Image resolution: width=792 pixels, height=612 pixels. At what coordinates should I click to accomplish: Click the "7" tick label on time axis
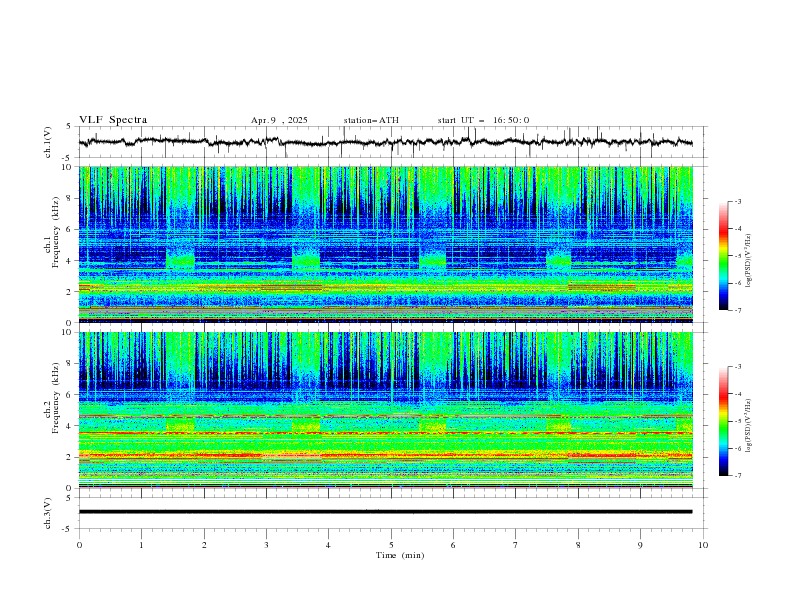(516, 545)
